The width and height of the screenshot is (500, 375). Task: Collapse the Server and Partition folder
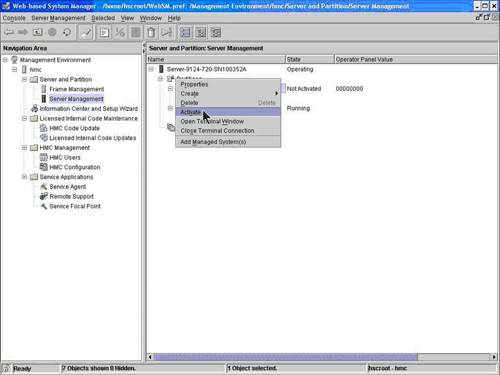point(24,79)
